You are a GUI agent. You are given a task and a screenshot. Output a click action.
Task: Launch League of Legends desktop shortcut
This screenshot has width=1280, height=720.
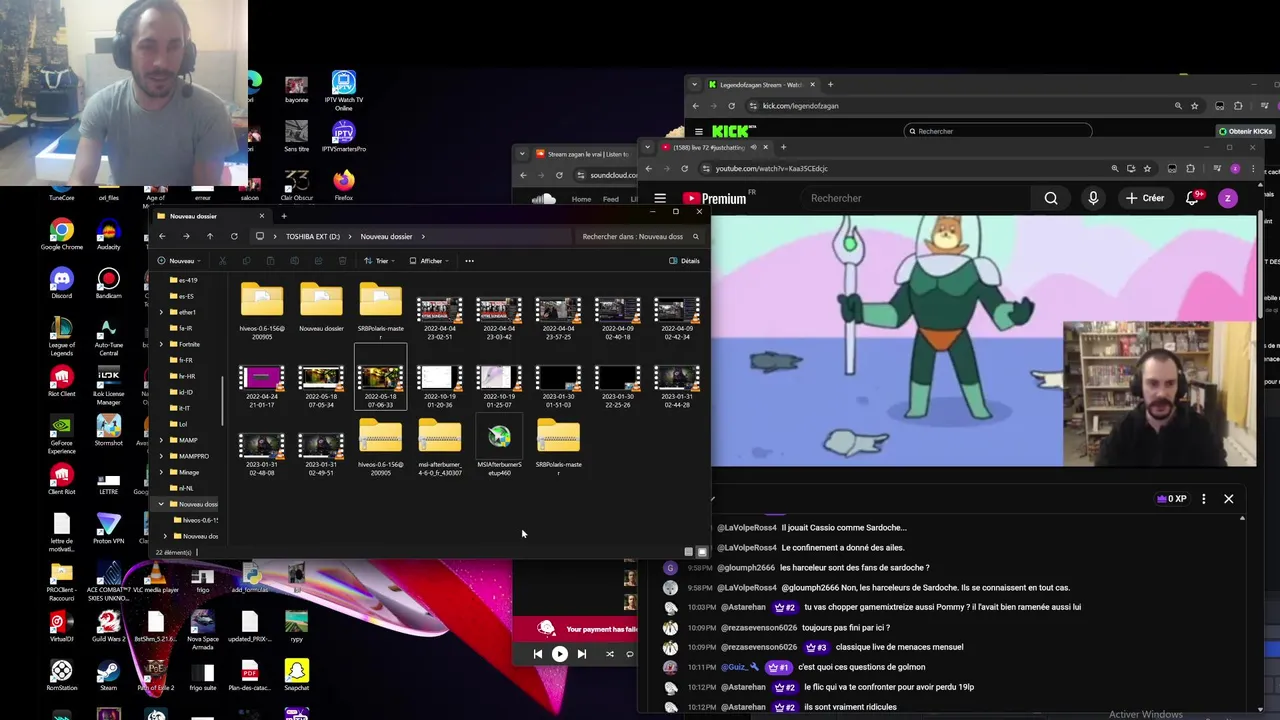pos(62,337)
